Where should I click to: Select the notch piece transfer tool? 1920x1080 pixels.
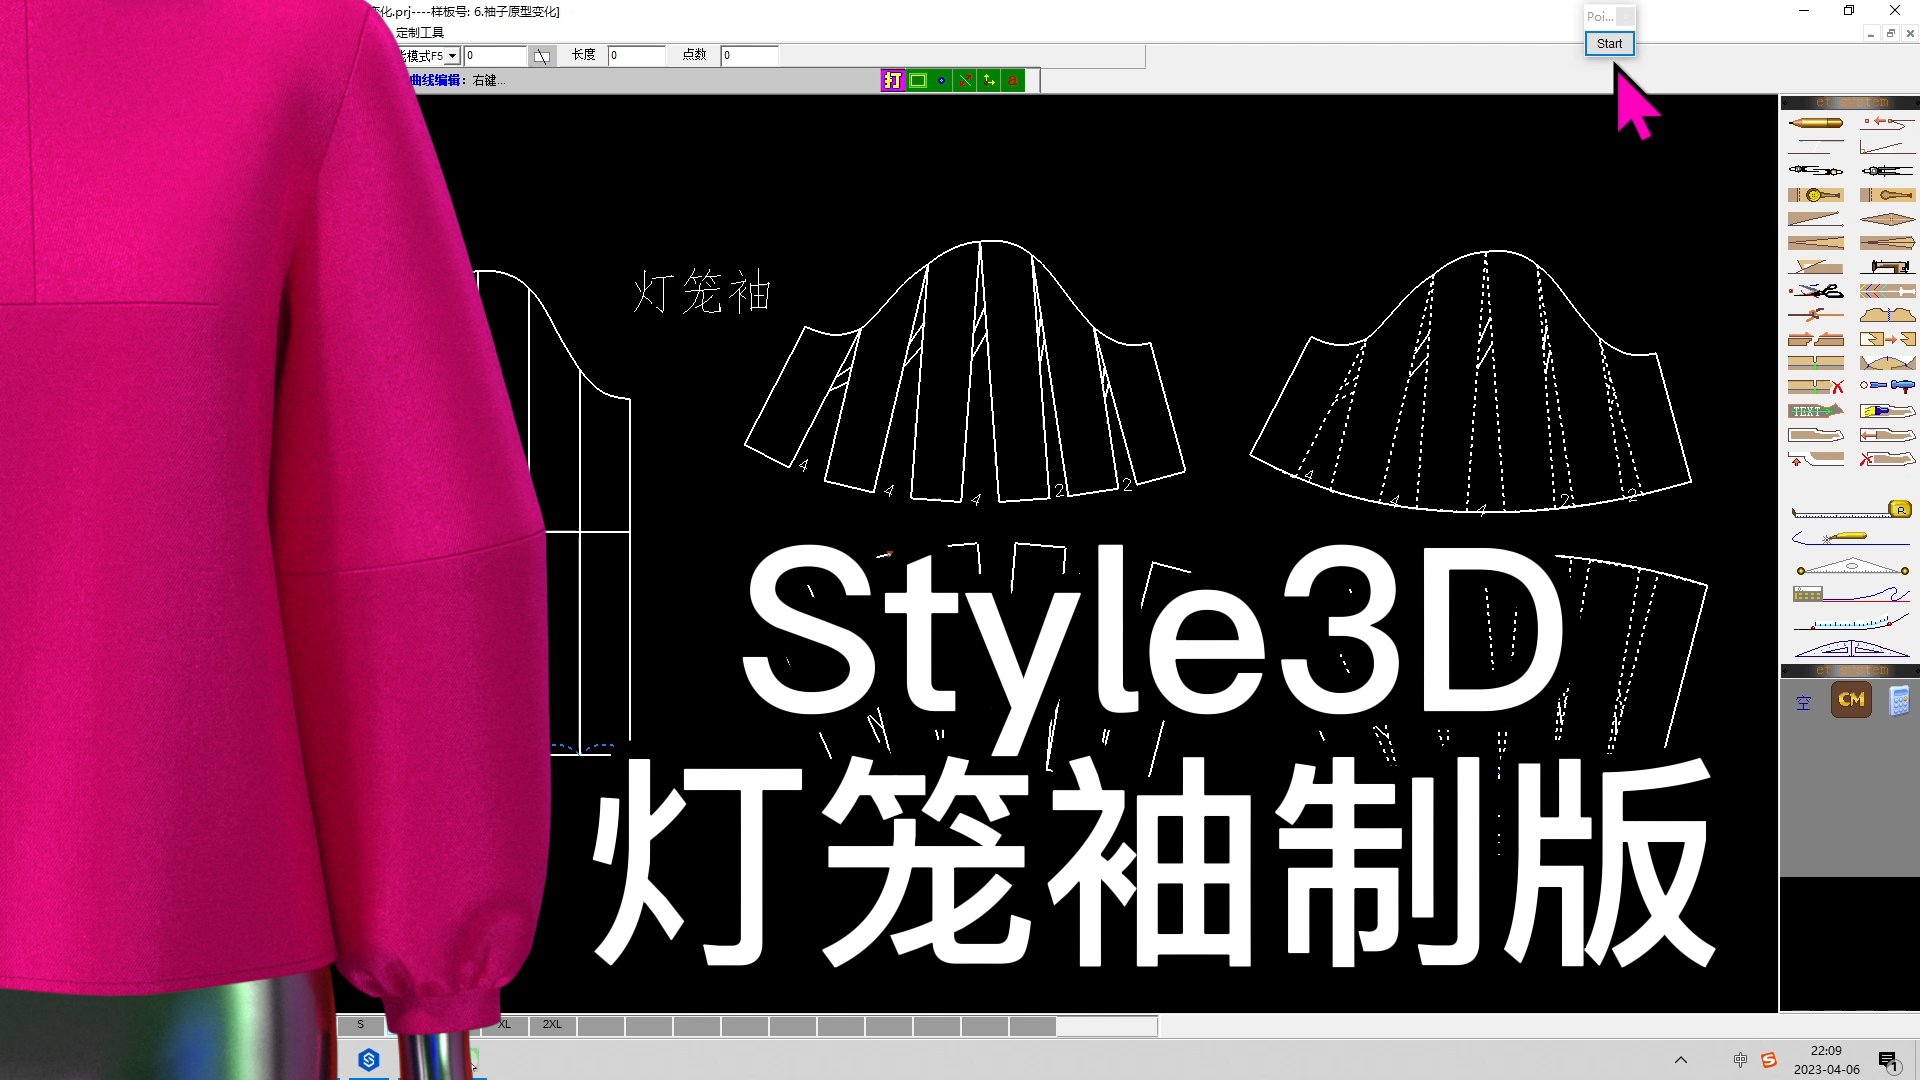1887,339
